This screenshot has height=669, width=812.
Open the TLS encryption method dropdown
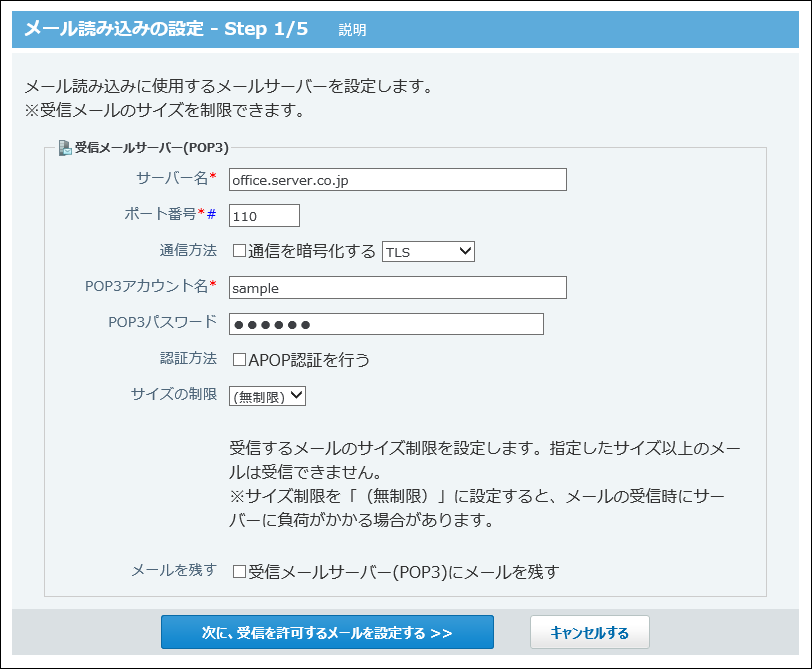tap(428, 252)
